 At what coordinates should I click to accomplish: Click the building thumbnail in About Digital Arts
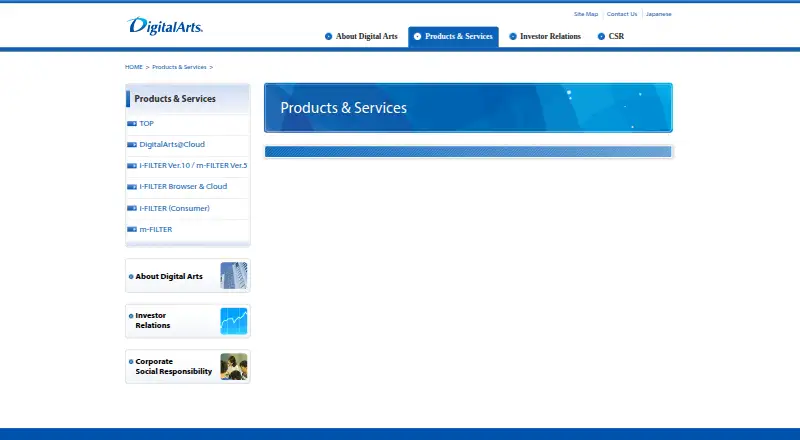pos(234,276)
